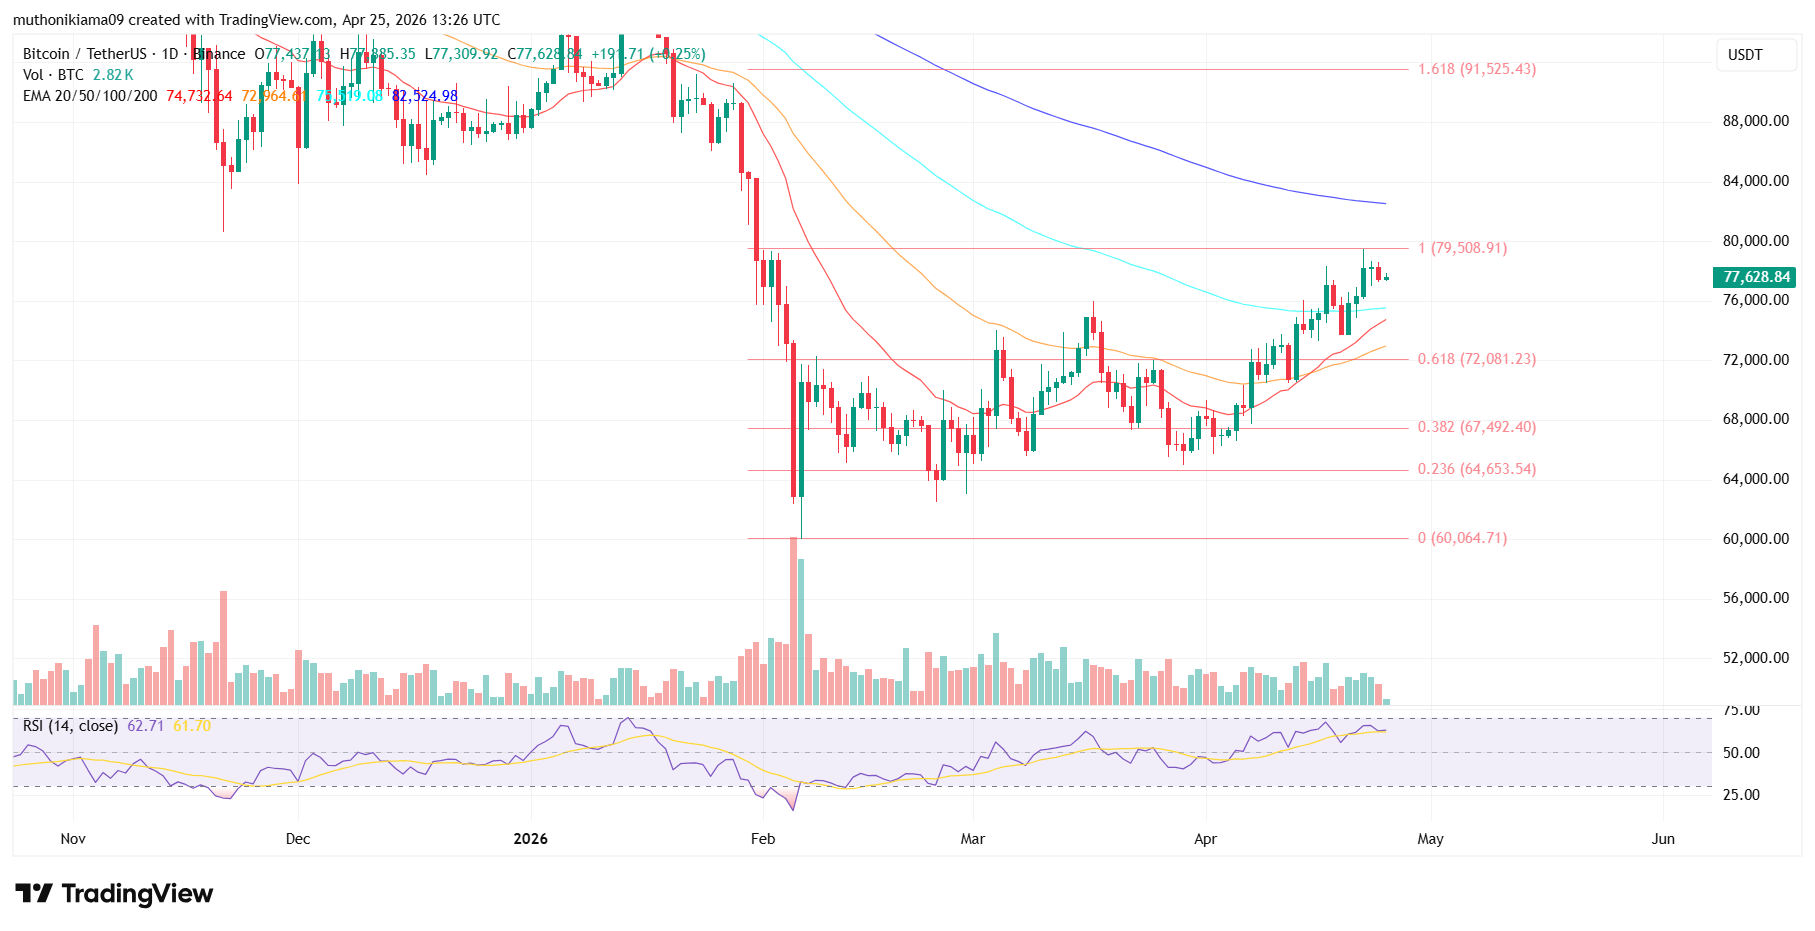Click the Feb marker on time axis
Screen dimensions: 1815x931
tap(763, 839)
